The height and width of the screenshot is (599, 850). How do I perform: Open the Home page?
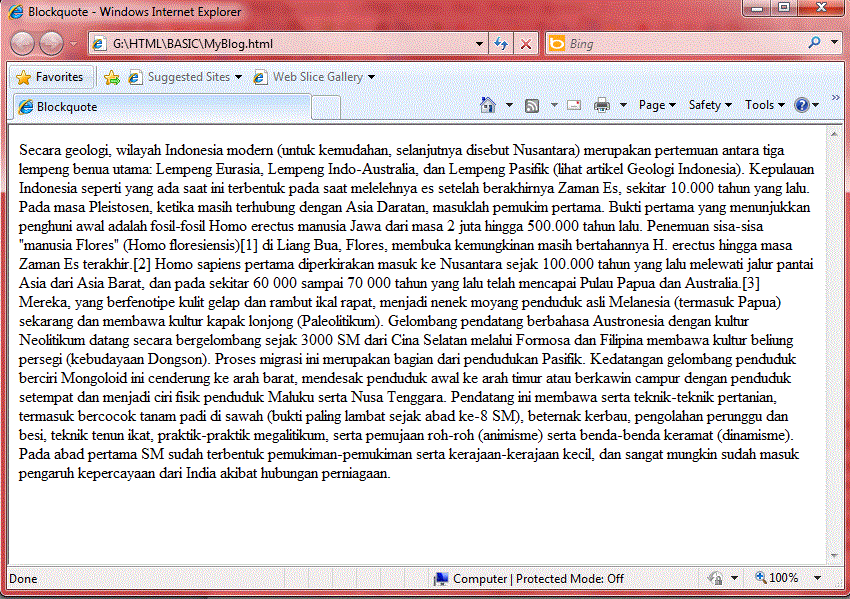click(x=486, y=104)
